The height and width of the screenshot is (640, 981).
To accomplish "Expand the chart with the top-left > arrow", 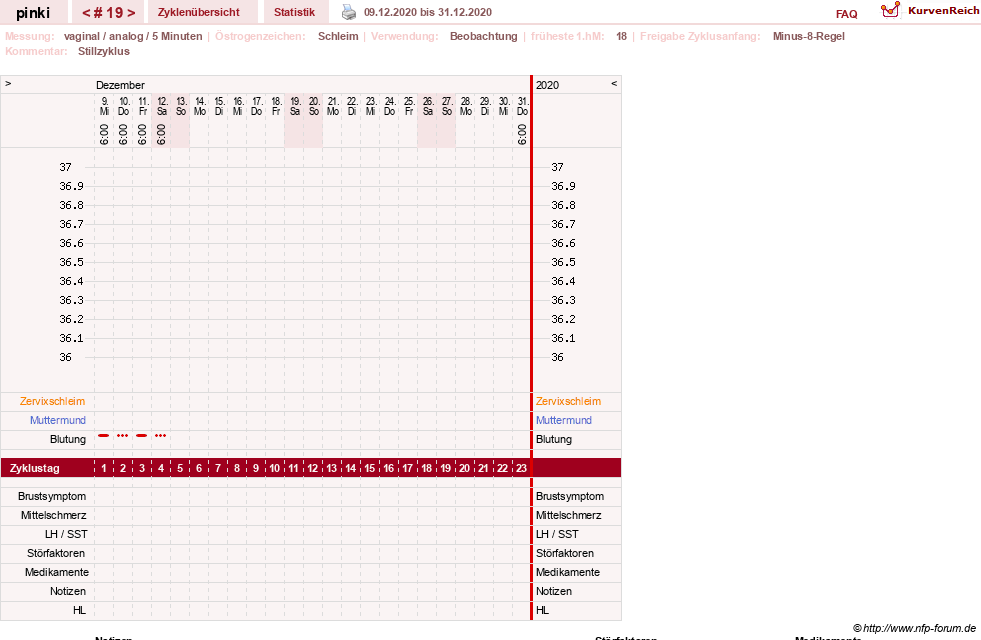I will tap(8, 83).
